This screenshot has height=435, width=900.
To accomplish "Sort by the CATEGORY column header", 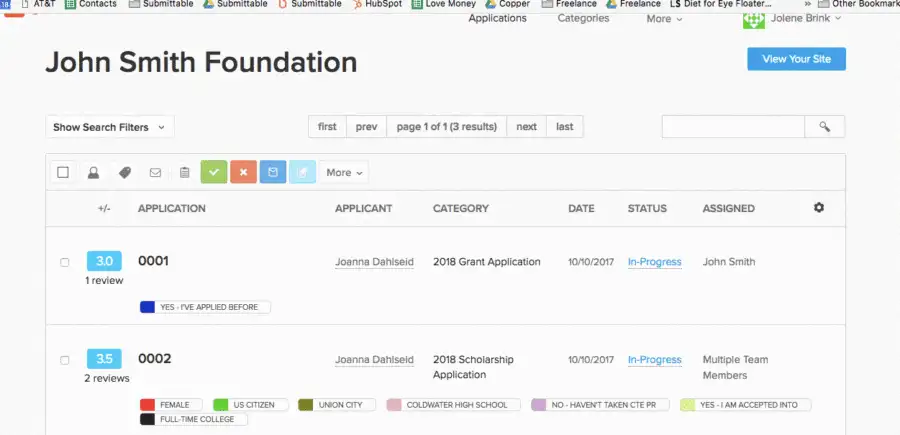I will [x=461, y=208].
